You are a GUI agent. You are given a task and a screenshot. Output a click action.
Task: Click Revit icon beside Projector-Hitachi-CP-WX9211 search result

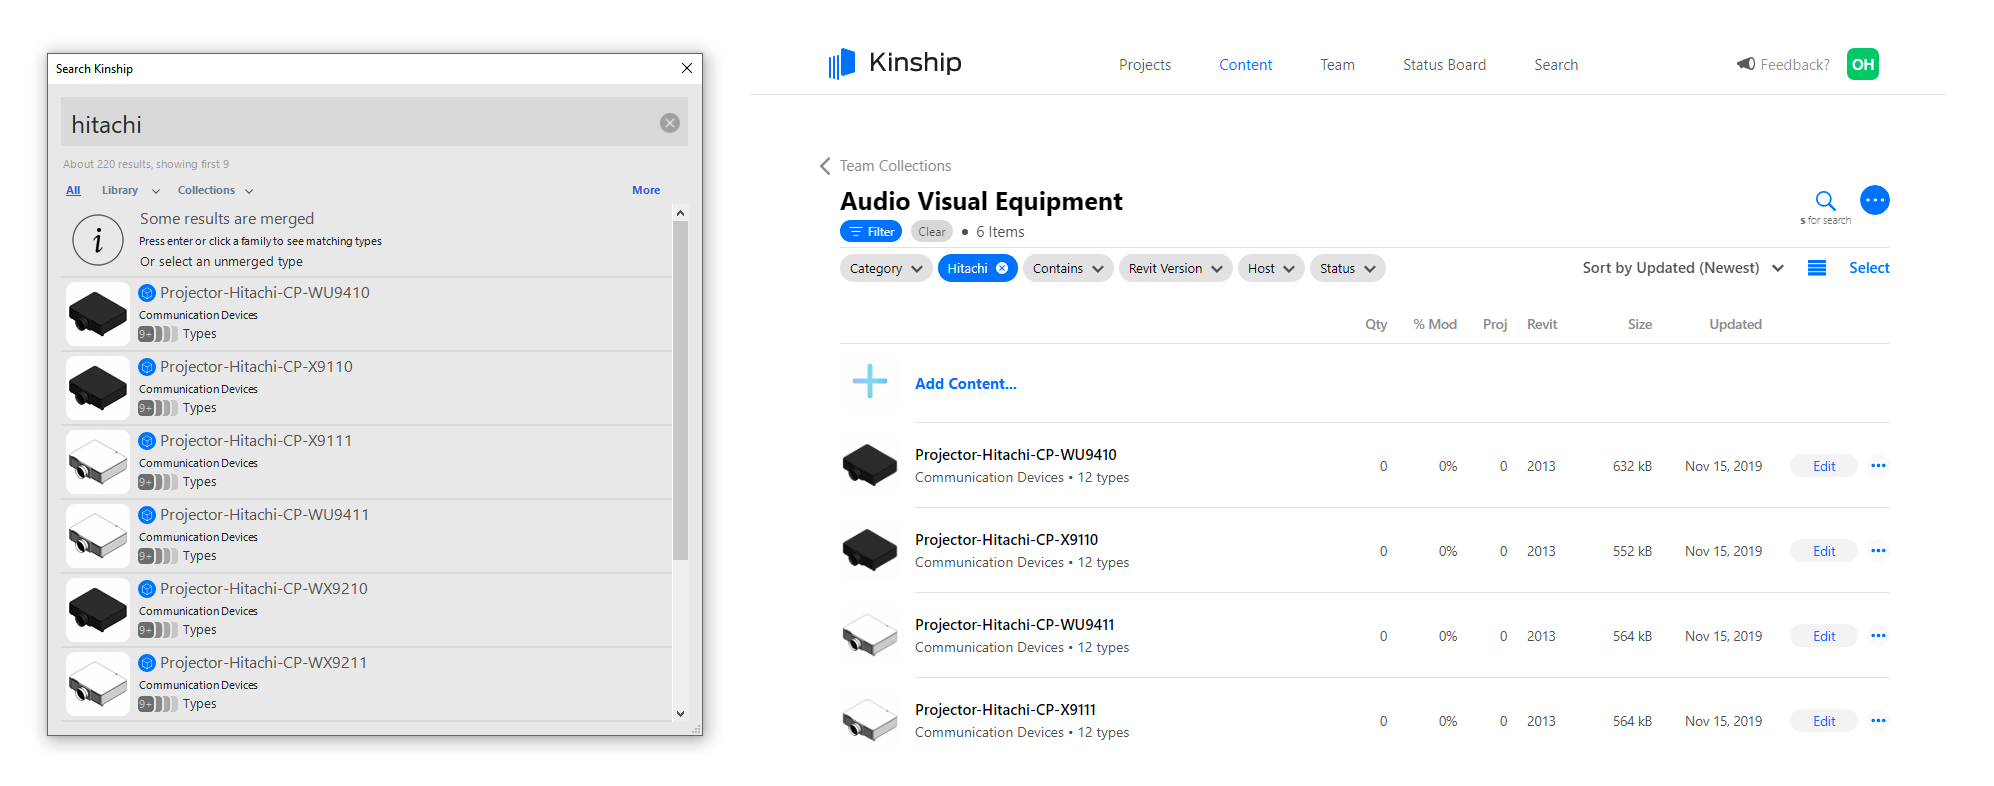147,663
